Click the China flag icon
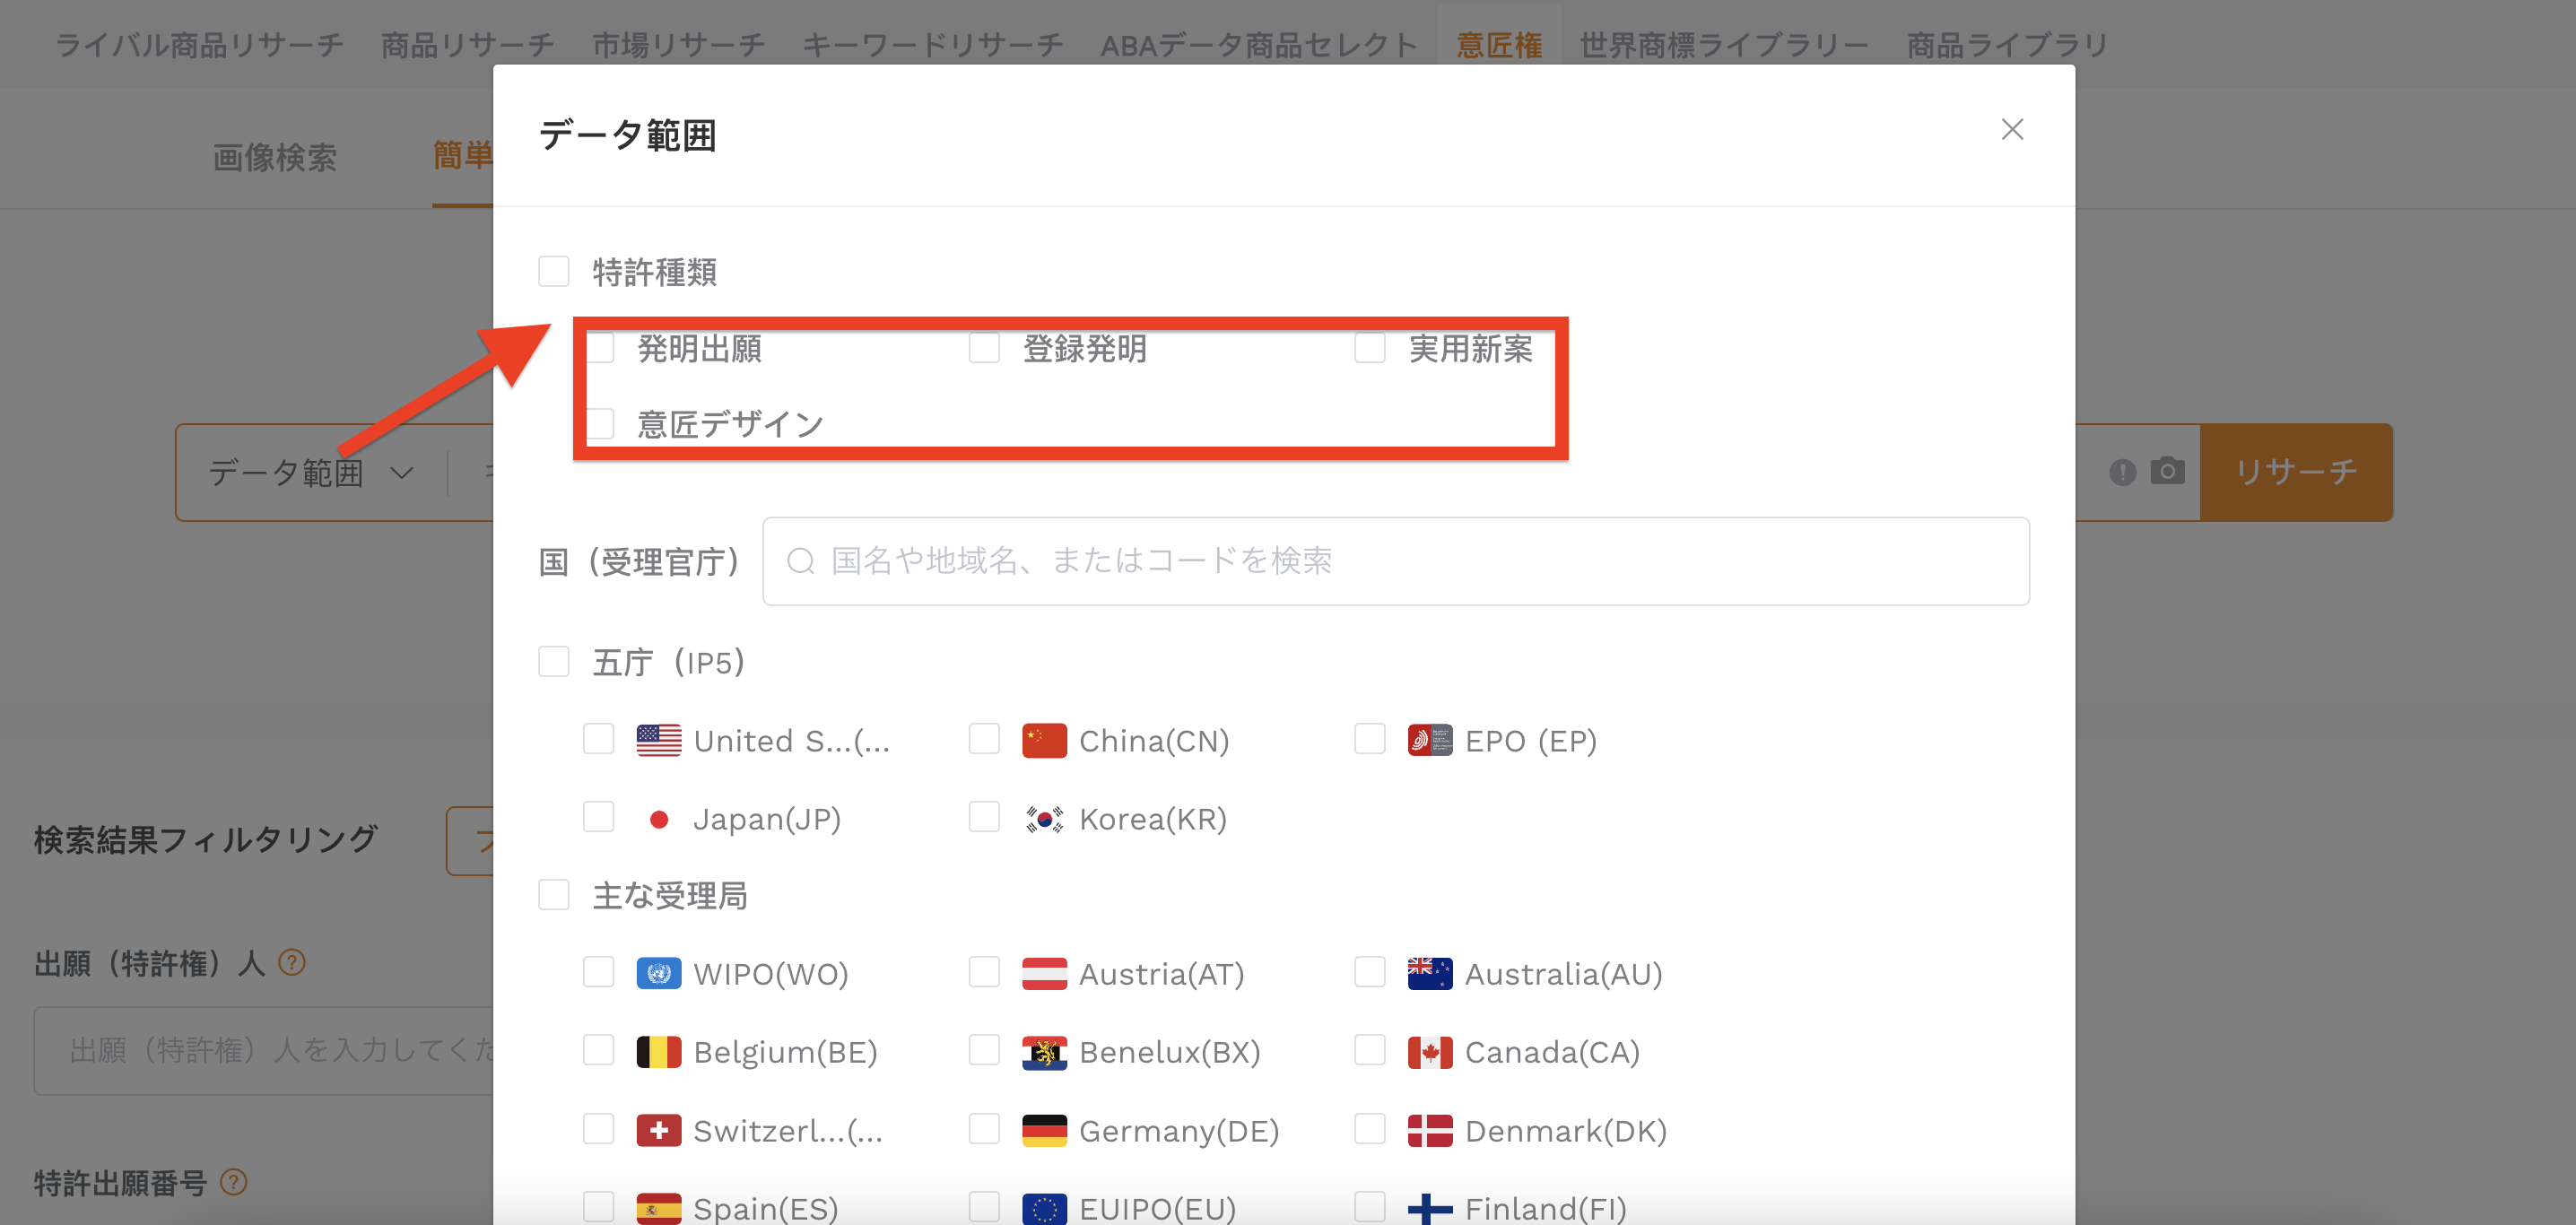This screenshot has width=2576, height=1225. pos(1044,740)
